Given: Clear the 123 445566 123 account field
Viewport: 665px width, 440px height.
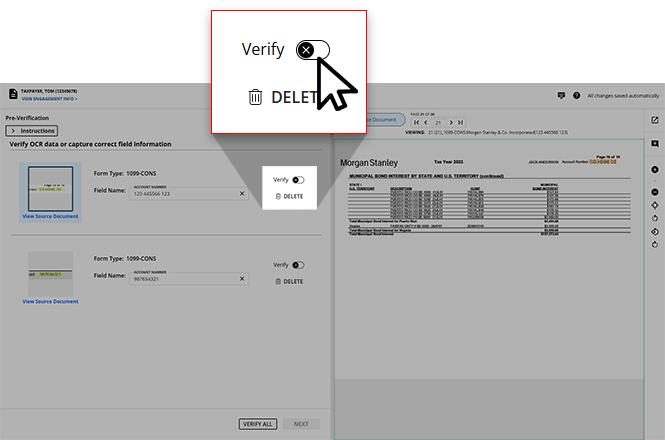Looking at the screenshot, I should (242, 193).
